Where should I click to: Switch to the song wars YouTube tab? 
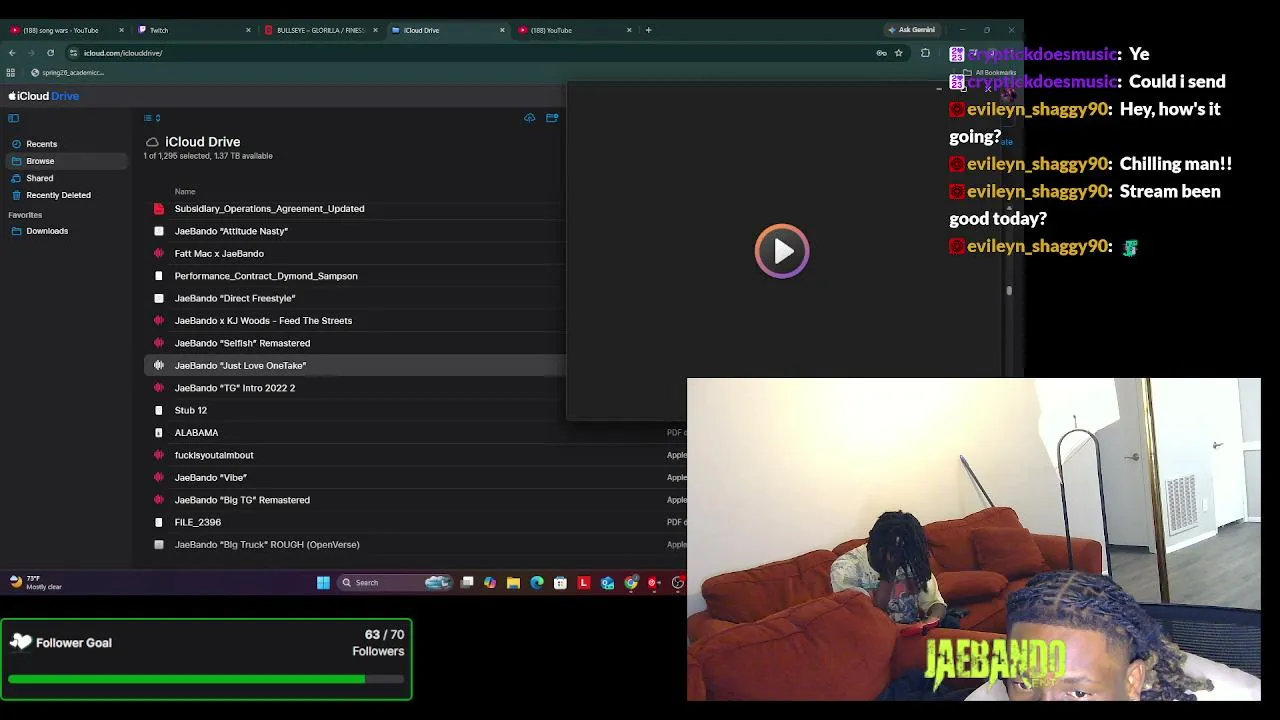[x=68, y=30]
